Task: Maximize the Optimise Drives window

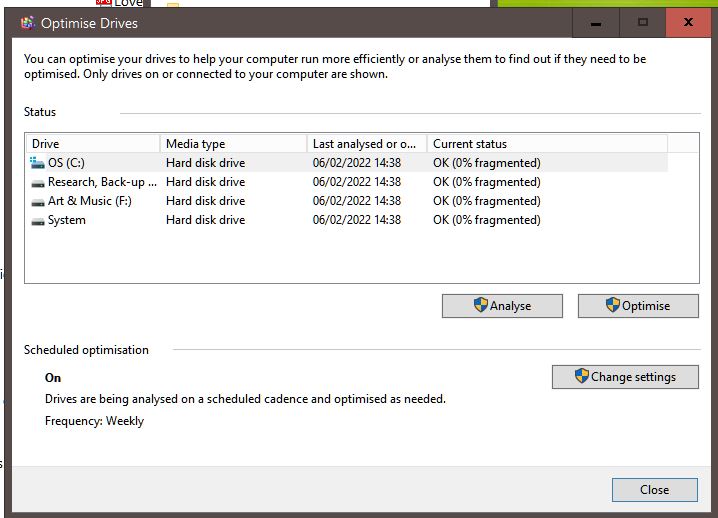Action: tap(643, 22)
